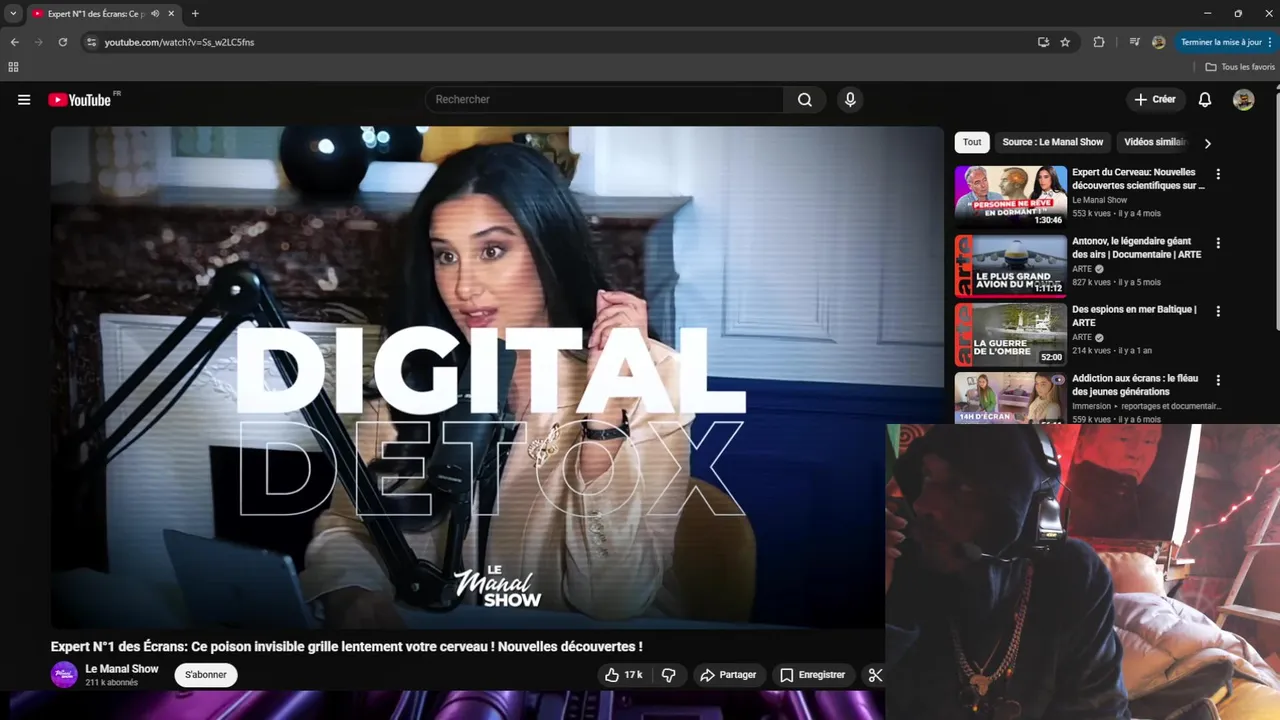1280x720 pixels.
Task: Click the Créer button
Action: point(1155,100)
